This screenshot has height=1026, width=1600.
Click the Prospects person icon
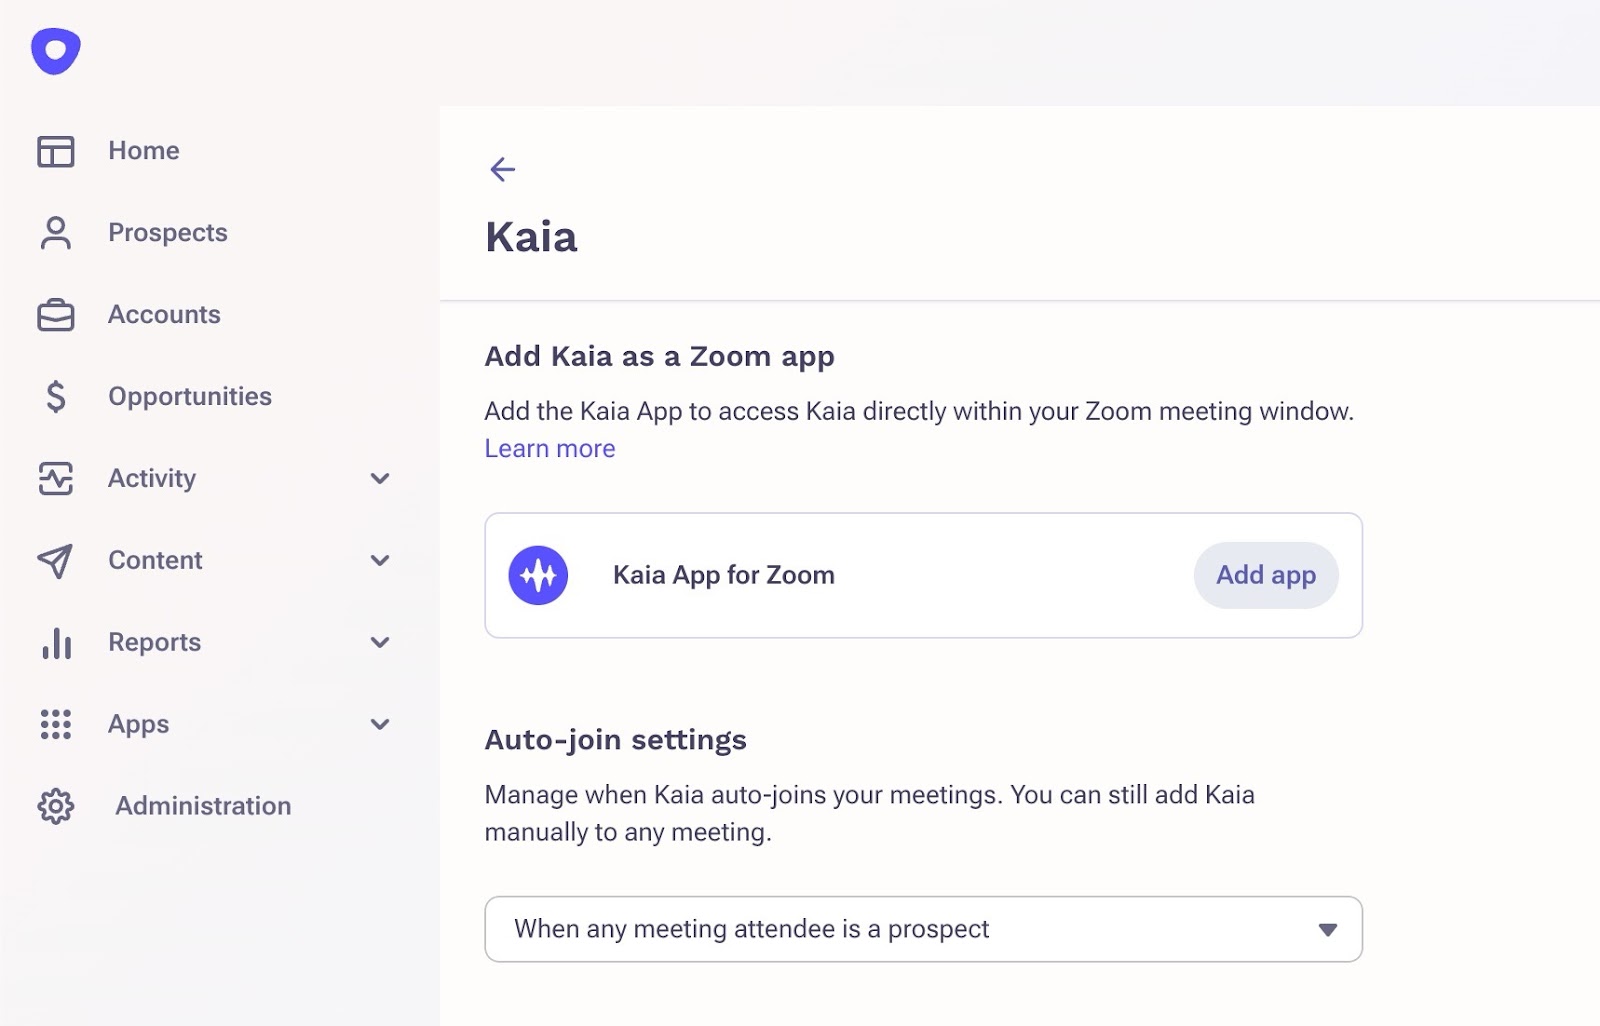pyautogui.click(x=56, y=233)
